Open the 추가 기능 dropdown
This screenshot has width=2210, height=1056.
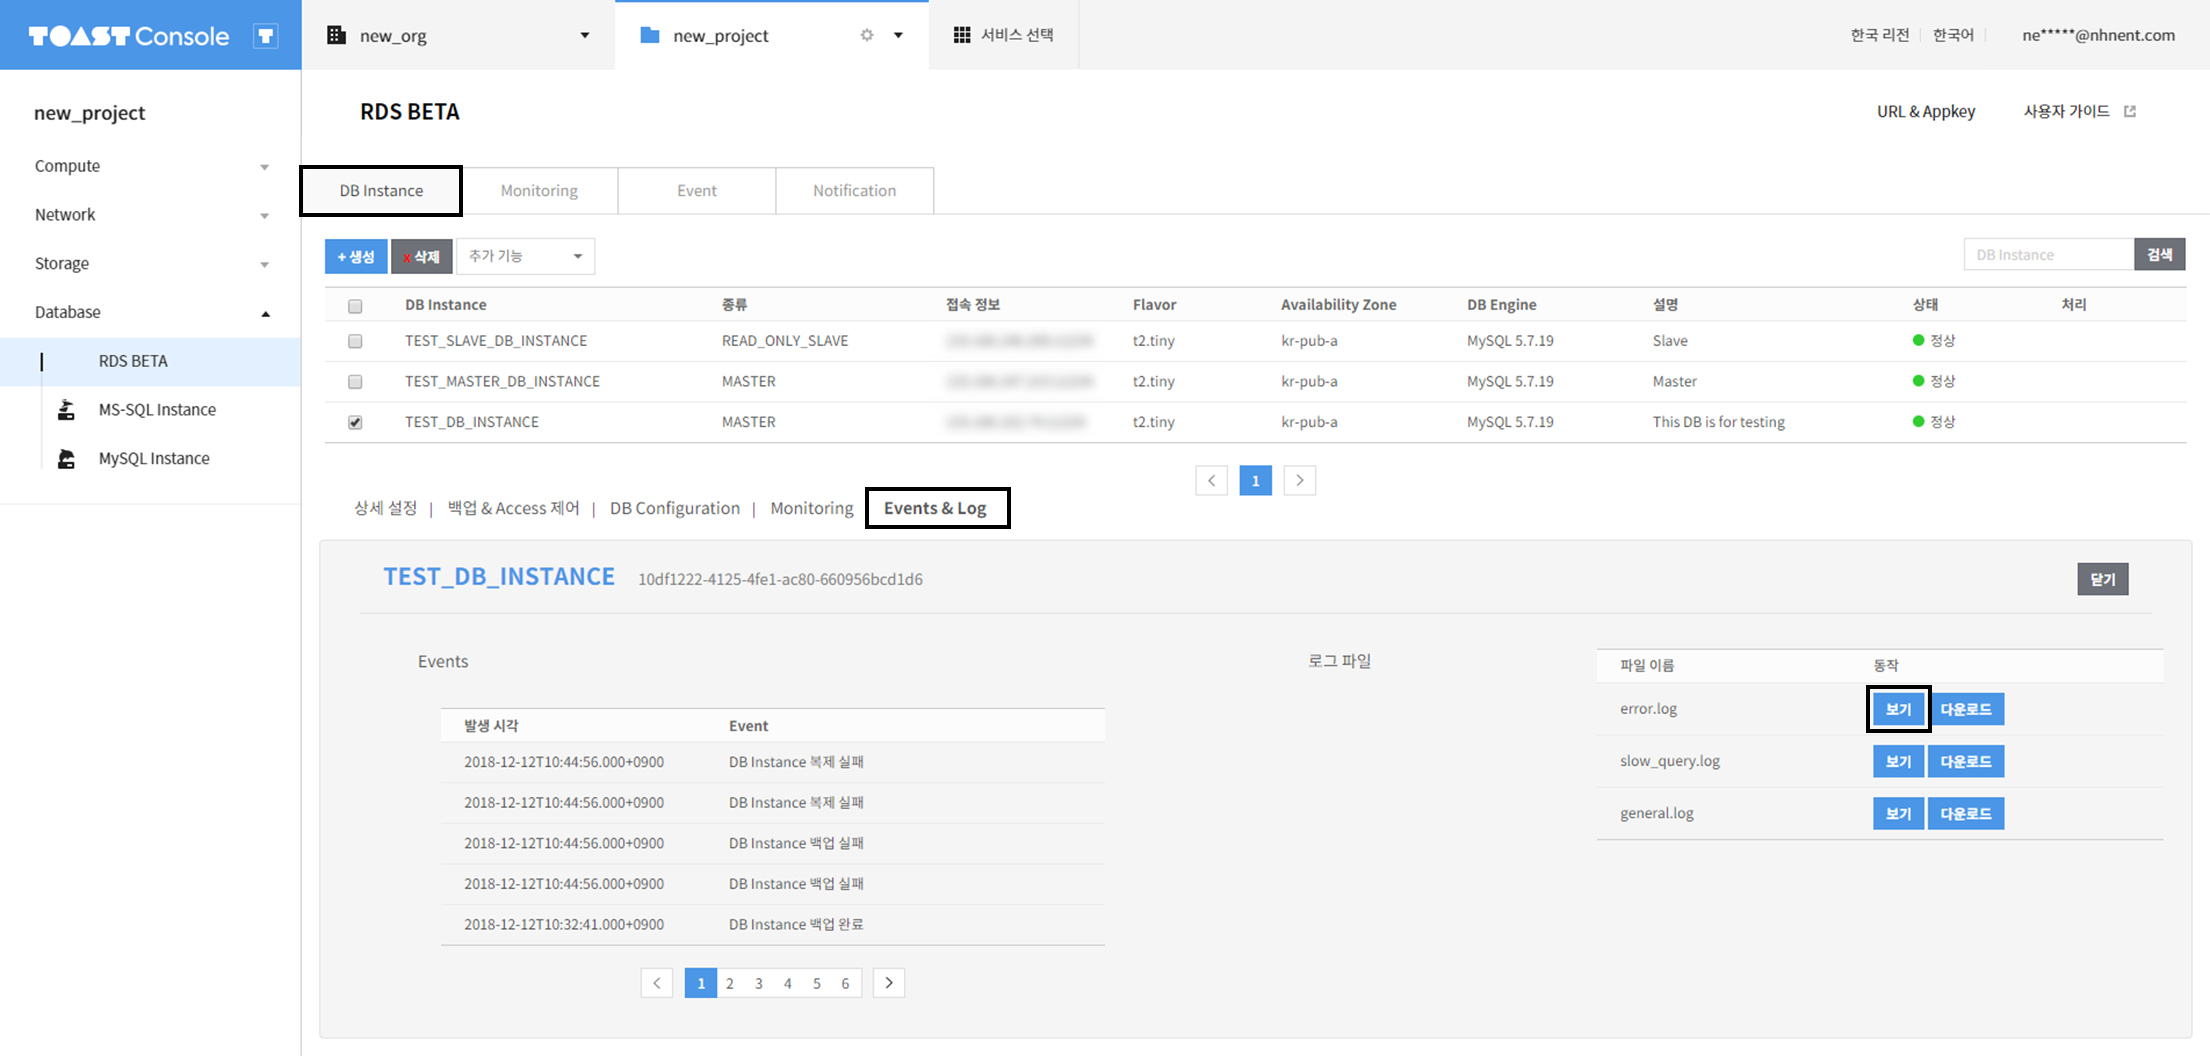(x=526, y=256)
